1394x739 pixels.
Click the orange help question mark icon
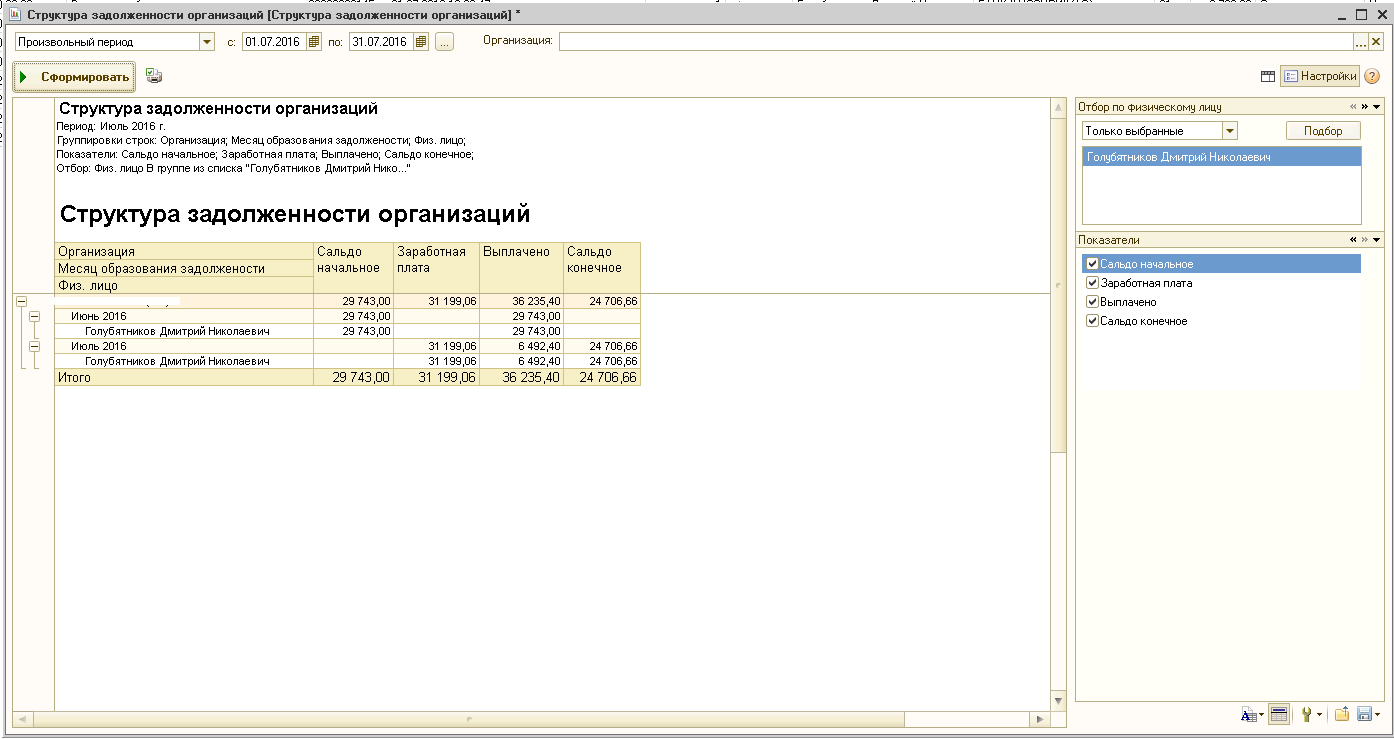tap(1372, 76)
